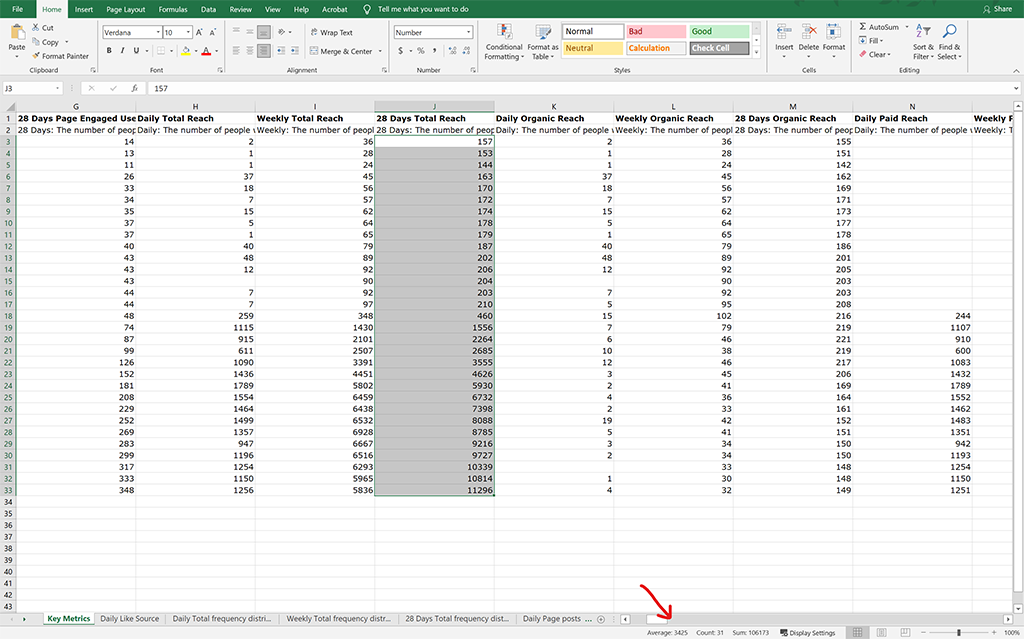The height and width of the screenshot is (639, 1024).
Task: Open the font color dropdown arrow
Action: [216, 51]
